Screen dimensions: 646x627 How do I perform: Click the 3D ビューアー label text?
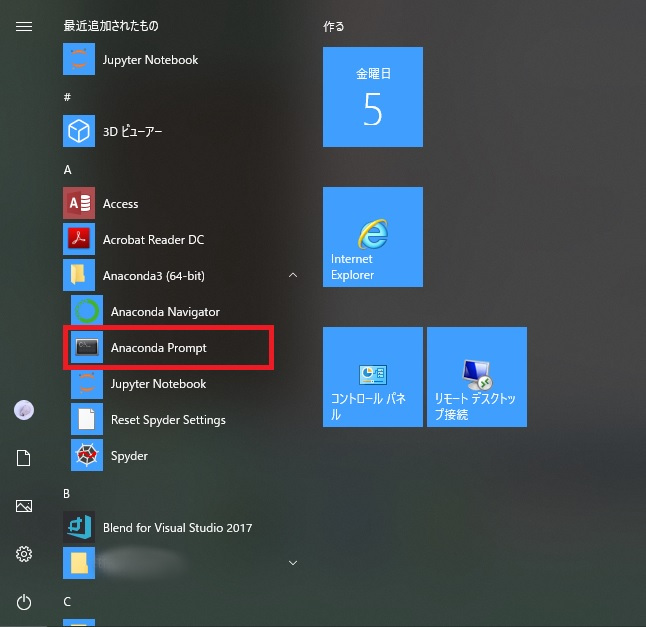click(132, 132)
